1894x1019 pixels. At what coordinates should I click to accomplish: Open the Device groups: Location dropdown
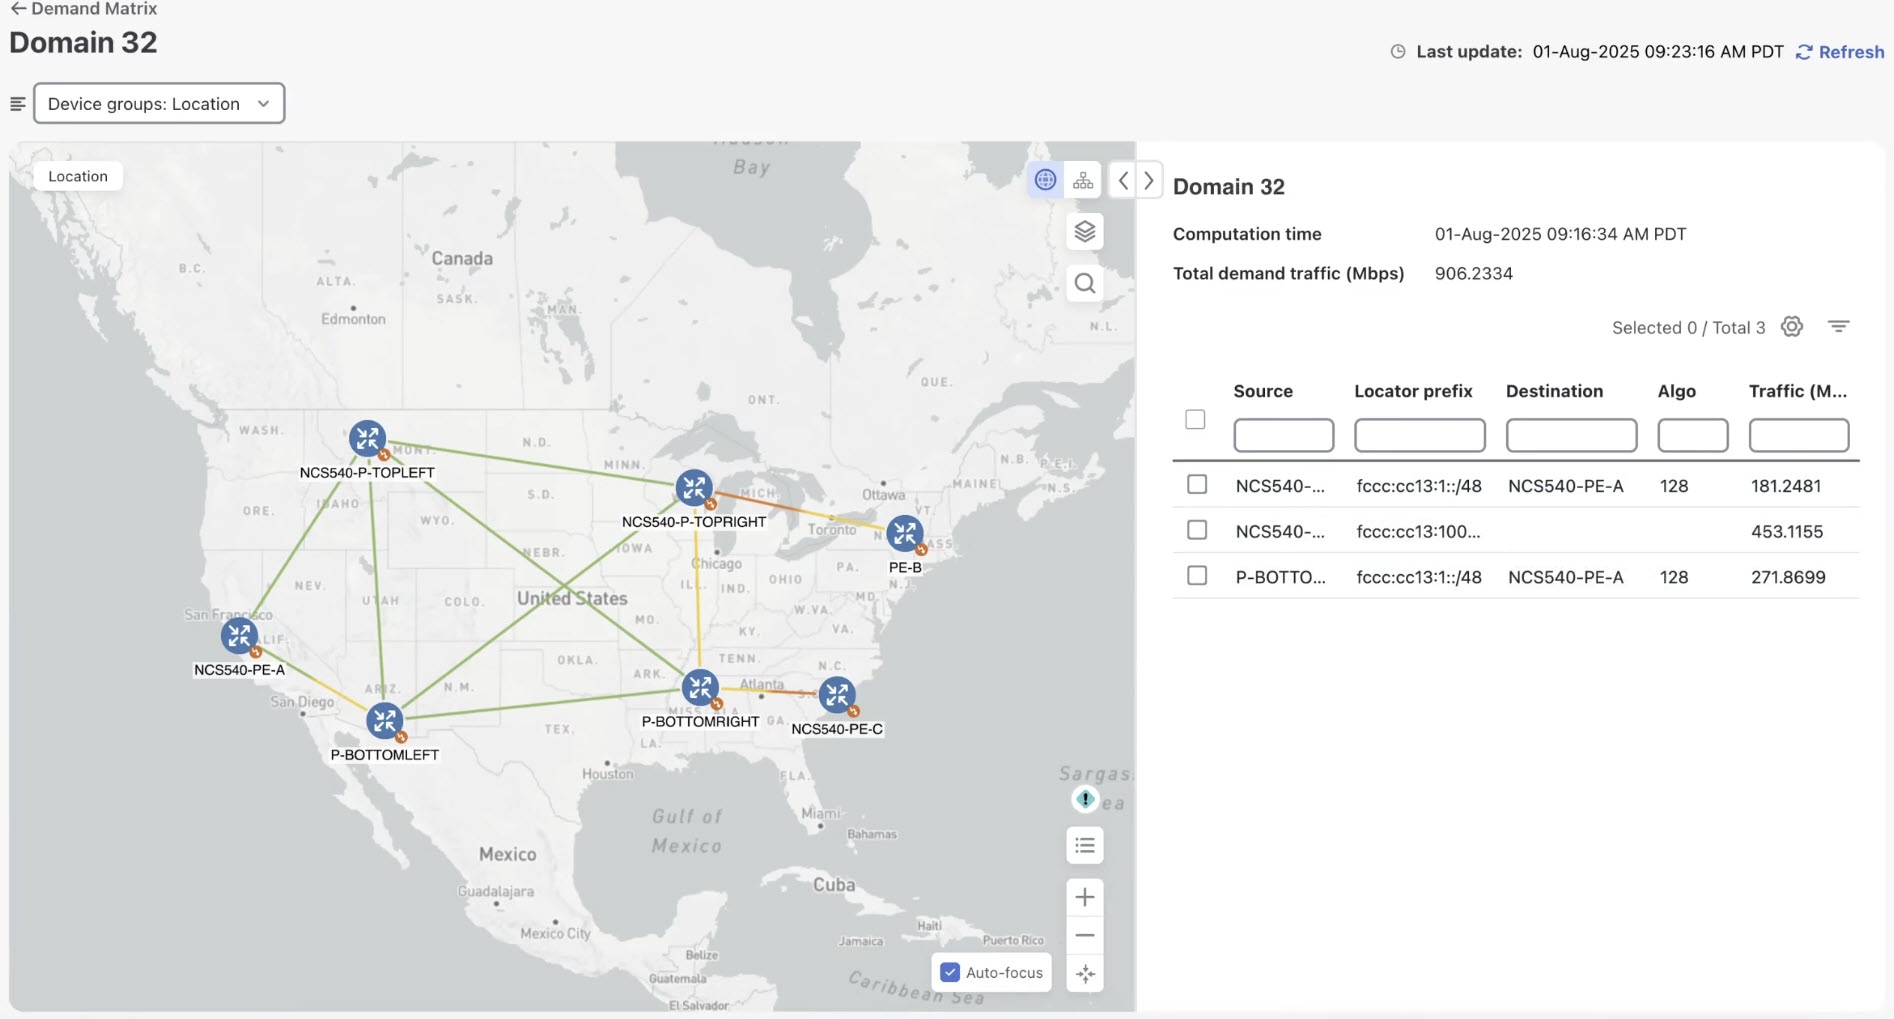pos(159,104)
